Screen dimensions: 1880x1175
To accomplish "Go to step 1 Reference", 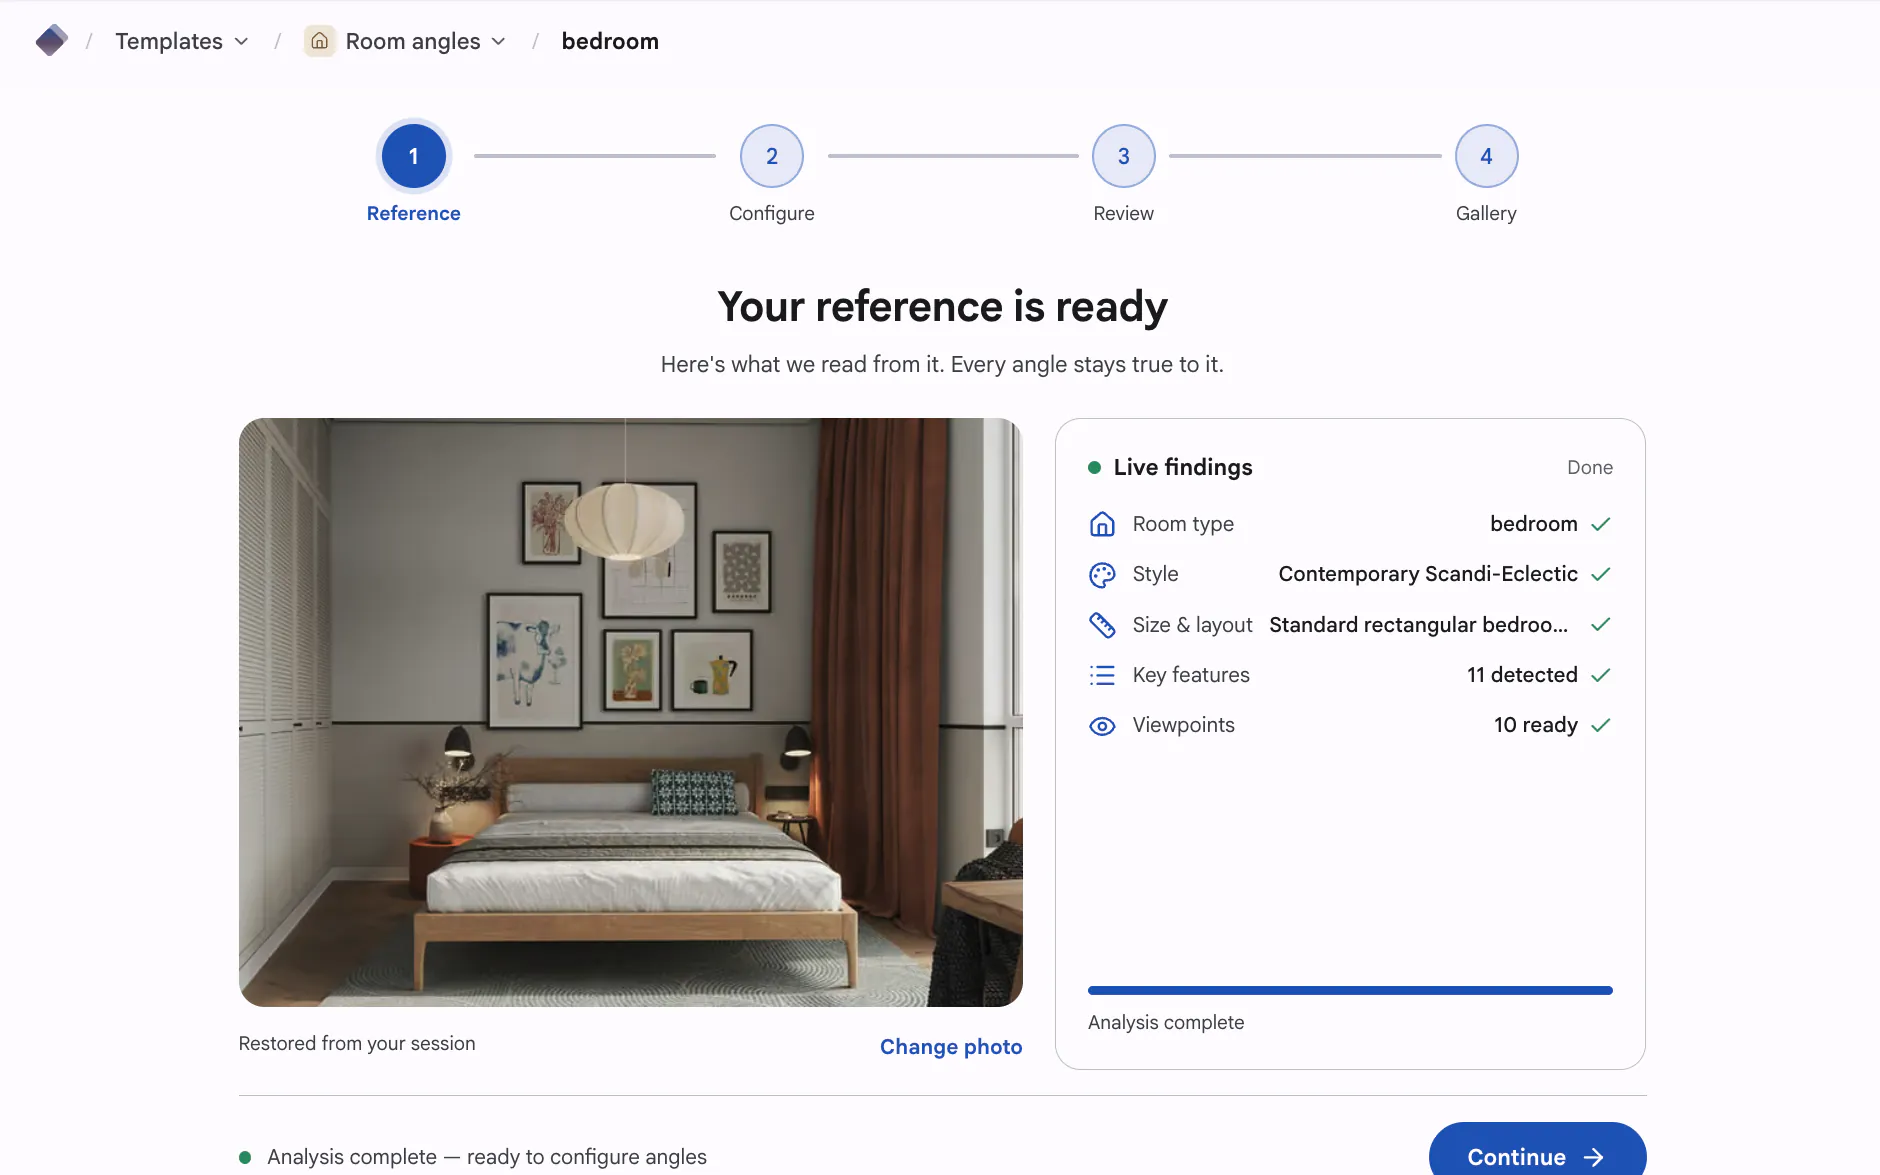I will pyautogui.click(x=413, y=156).
